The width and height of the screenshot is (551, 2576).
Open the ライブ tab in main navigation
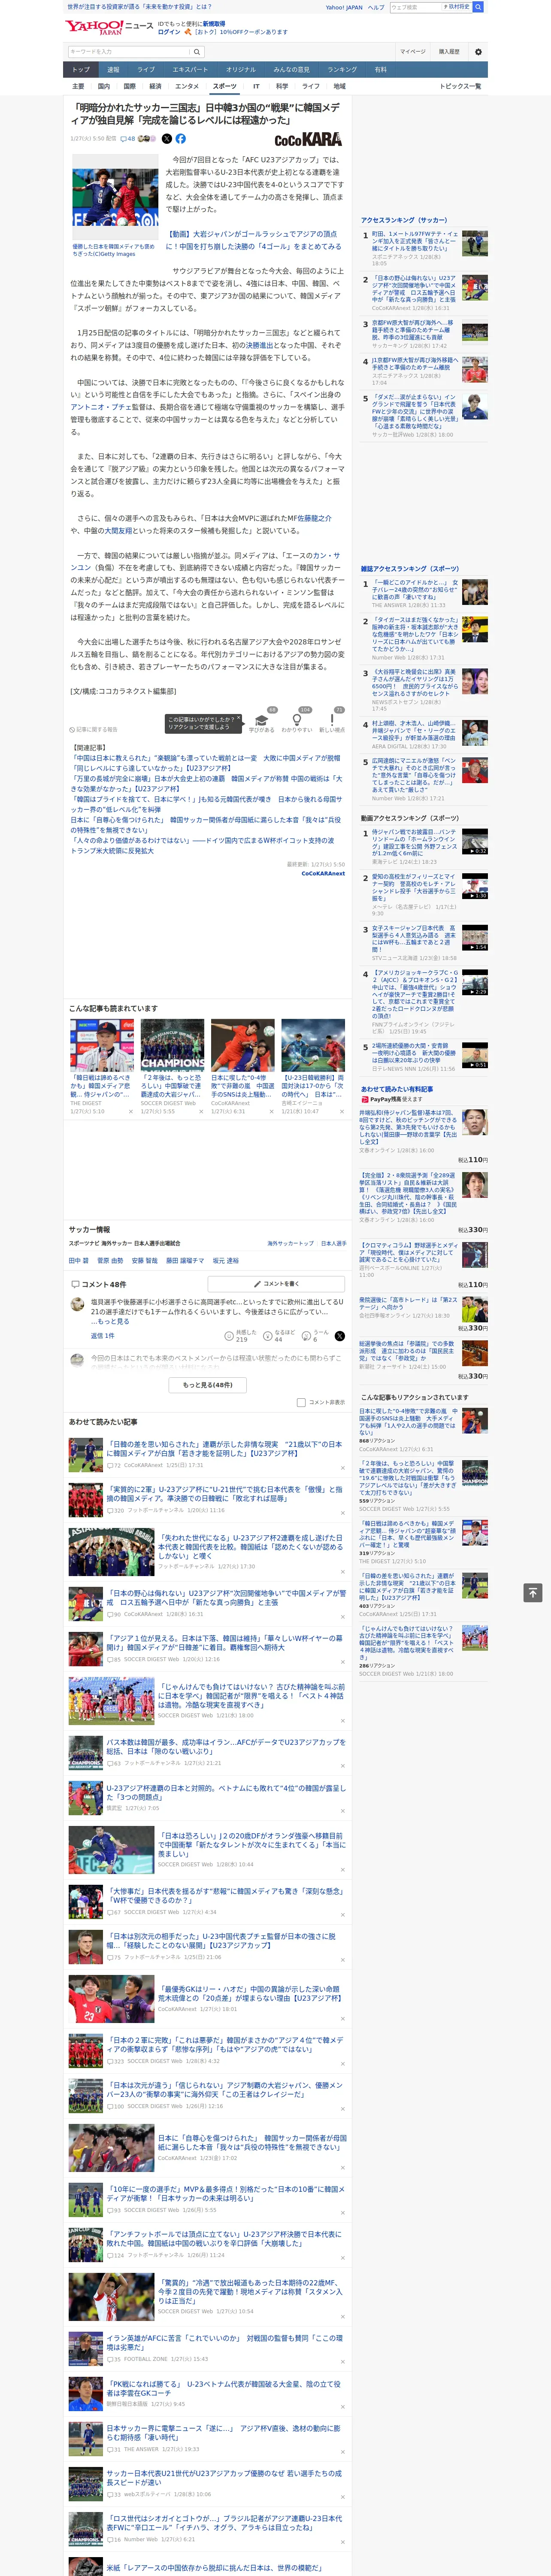(146, 70)
